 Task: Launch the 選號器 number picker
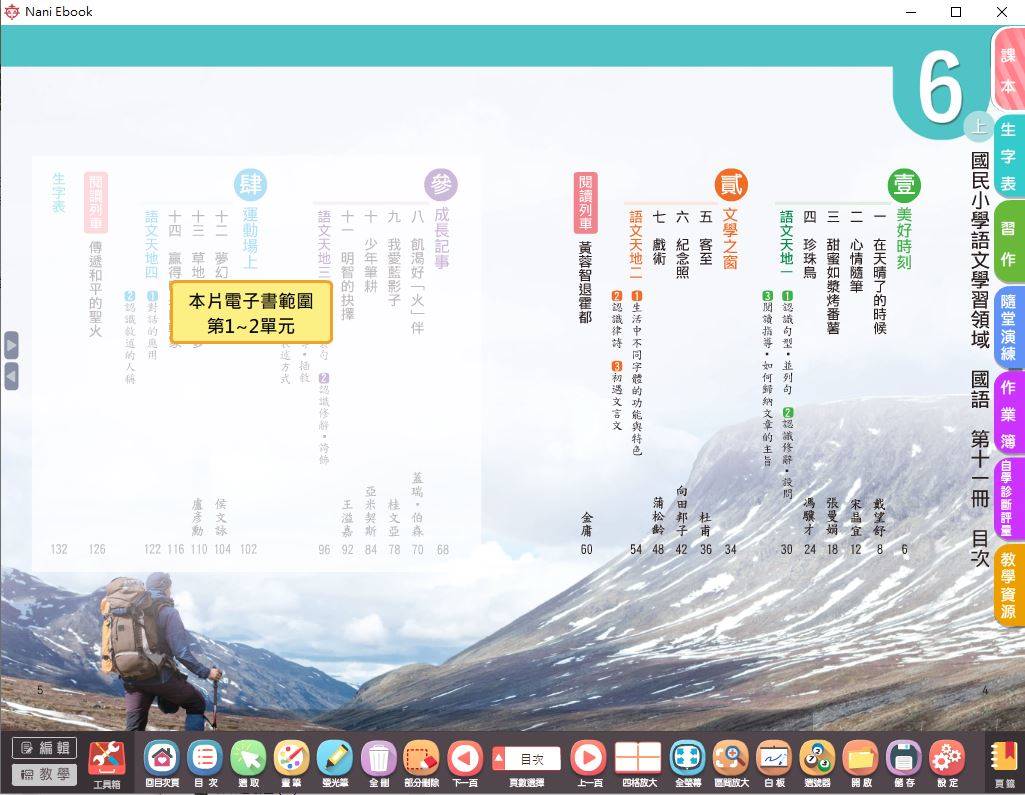(x=817, y=763)
